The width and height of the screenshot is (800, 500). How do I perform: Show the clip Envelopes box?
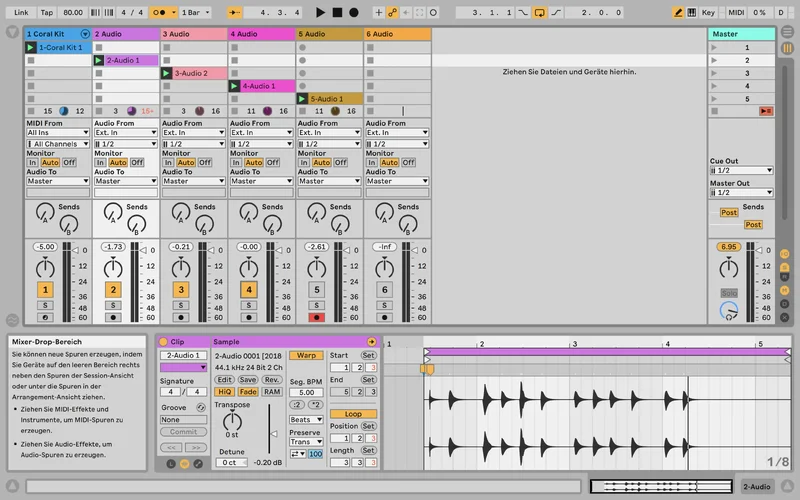(197, 463)
